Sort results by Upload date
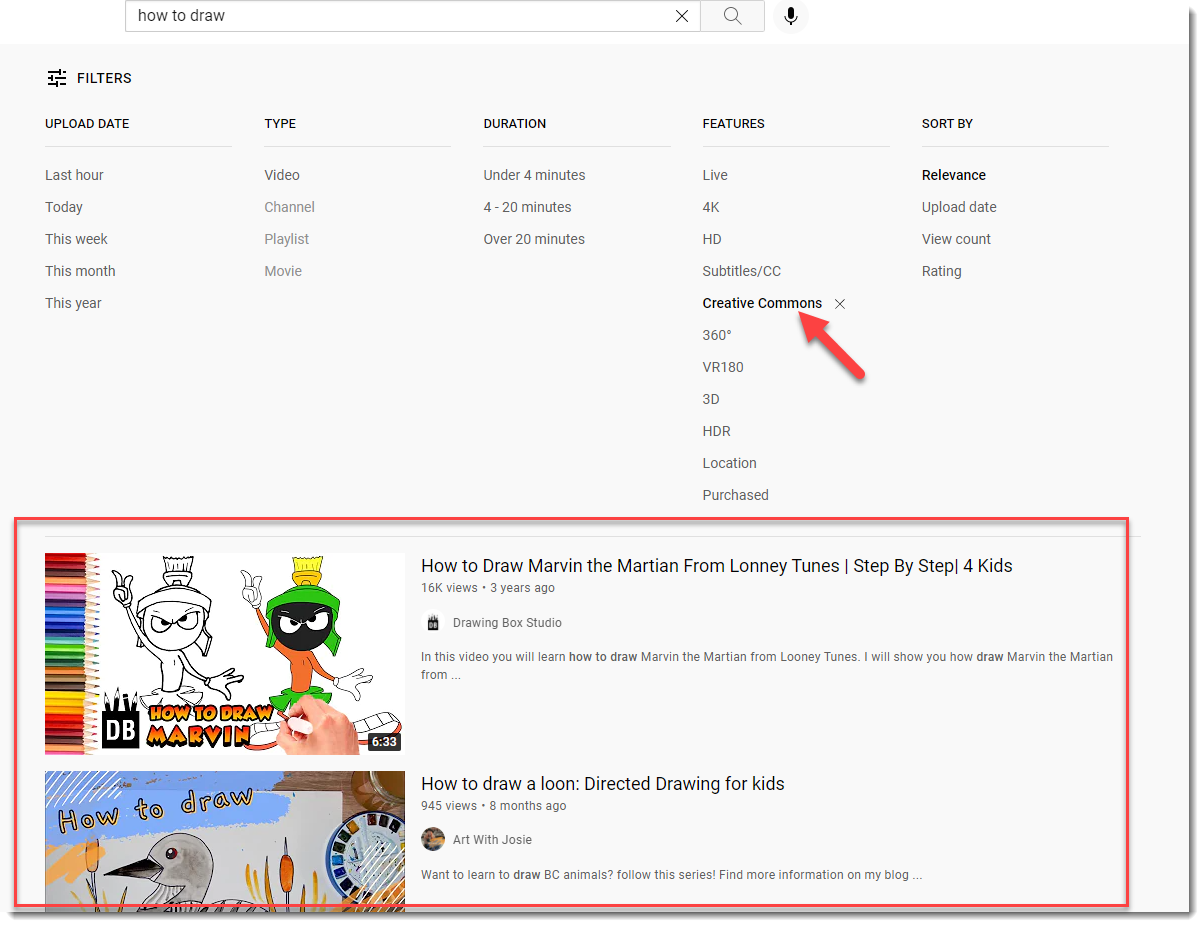1204x927 pixels. [959, 207]
